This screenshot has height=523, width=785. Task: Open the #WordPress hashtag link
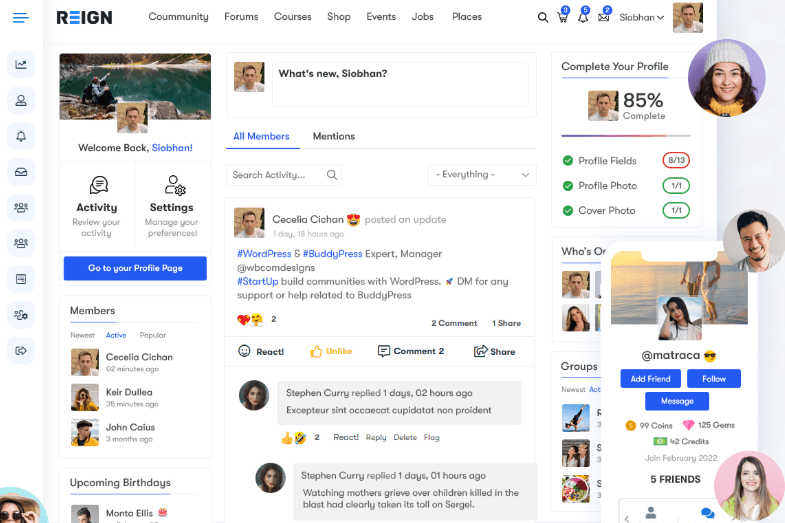point(264,254)
